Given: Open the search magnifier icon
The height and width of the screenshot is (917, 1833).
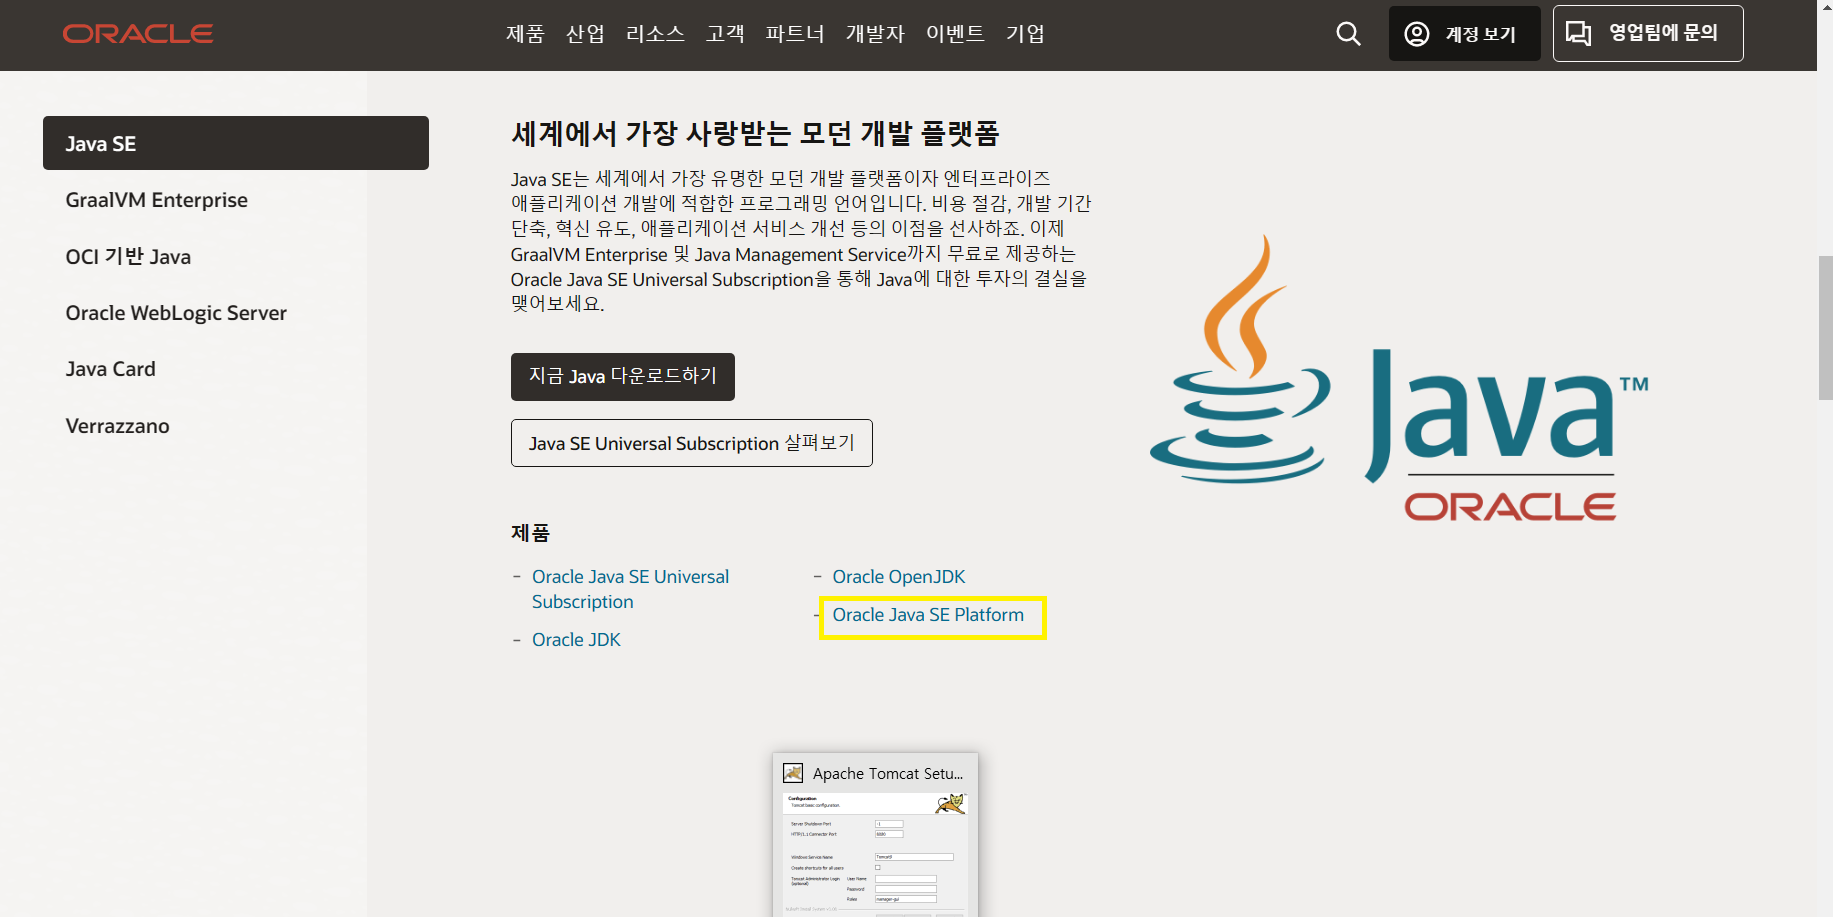Looking at the screenshot, I should [x=1348, y=34].
